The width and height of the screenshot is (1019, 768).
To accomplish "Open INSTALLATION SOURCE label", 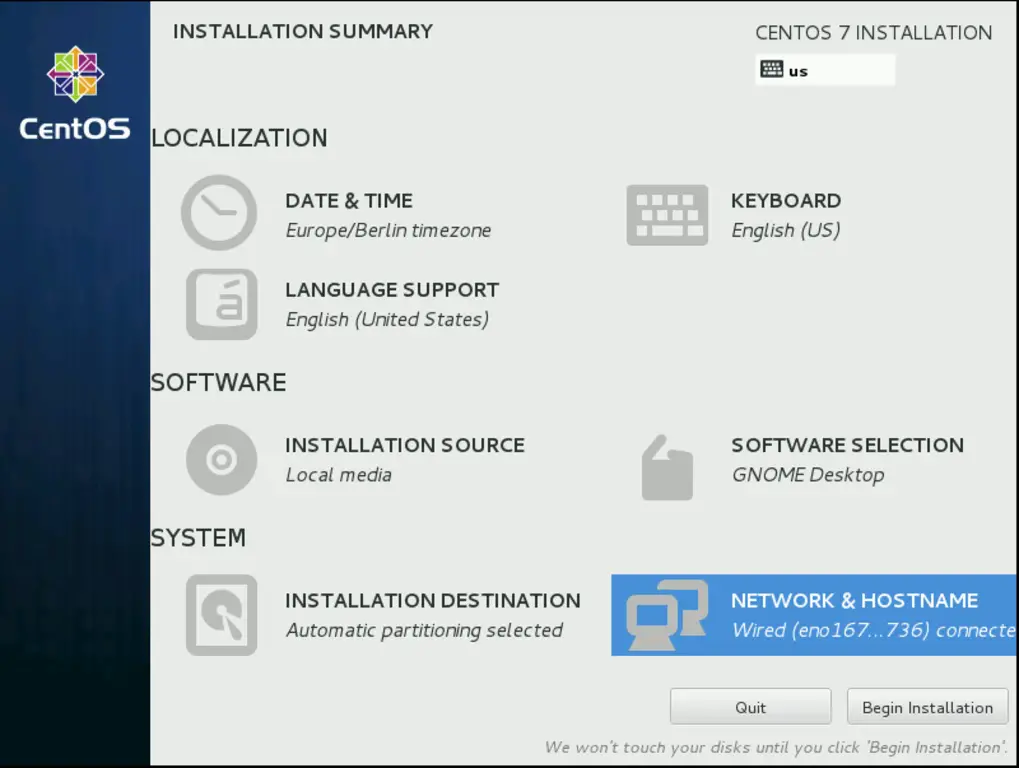I will coord(405,445).
